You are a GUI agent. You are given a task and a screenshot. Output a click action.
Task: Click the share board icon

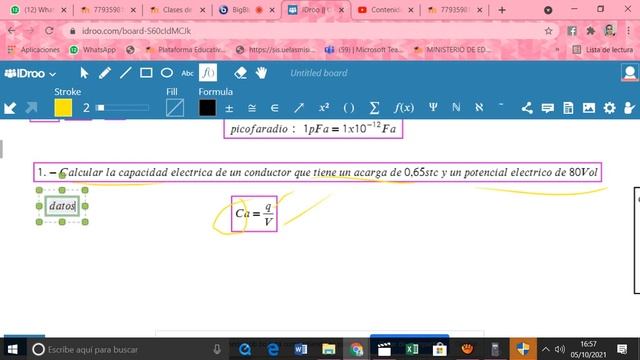pos(527,108)
